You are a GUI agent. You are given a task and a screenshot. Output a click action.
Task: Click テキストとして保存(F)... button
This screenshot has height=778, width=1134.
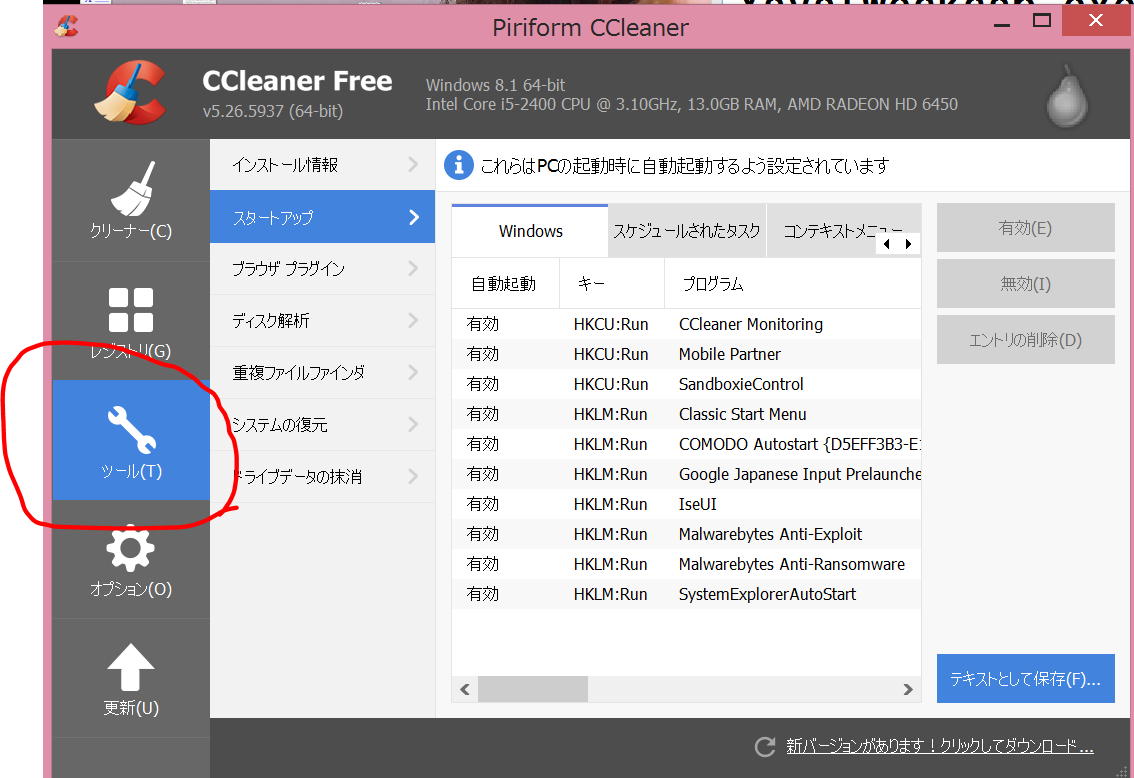pyautogui.click(x=1026, y=678)
